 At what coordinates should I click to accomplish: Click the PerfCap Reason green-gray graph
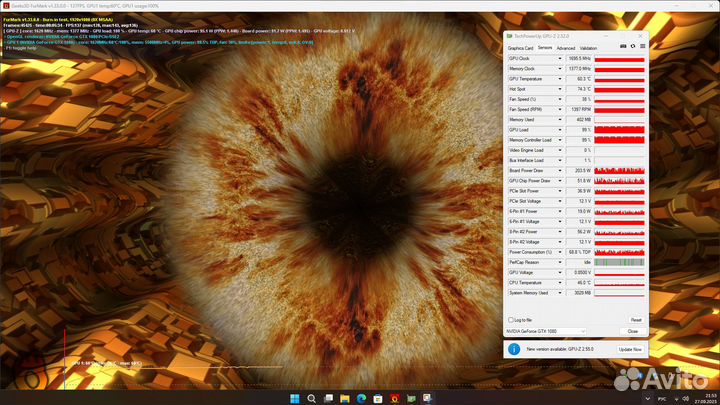click(x=619, y=262)
